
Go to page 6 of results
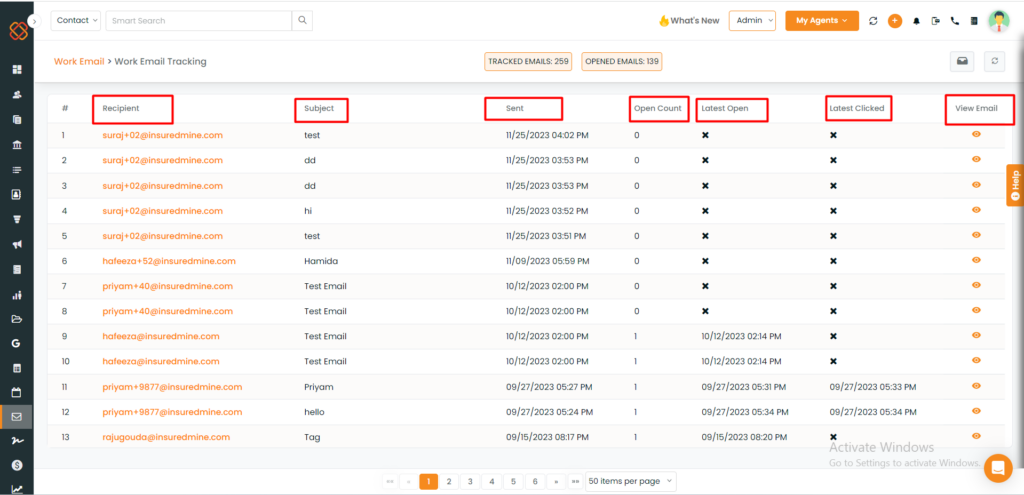pyautogui.click(x=535, y=481)
